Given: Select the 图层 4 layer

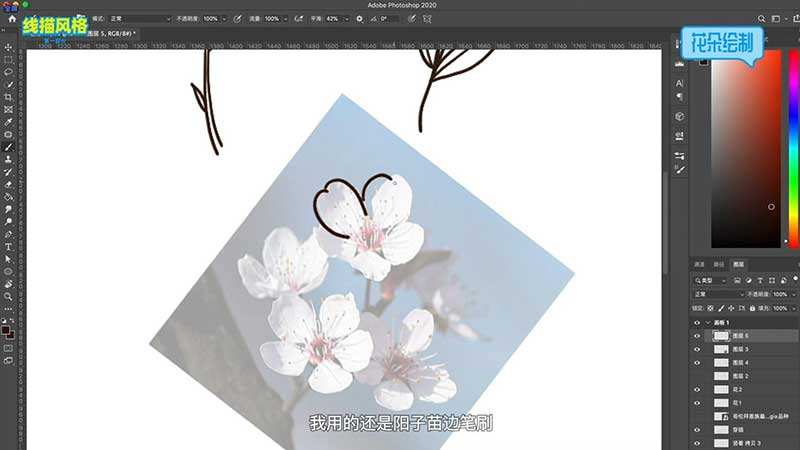Looking at the screenshot, I should pos(740,363).
